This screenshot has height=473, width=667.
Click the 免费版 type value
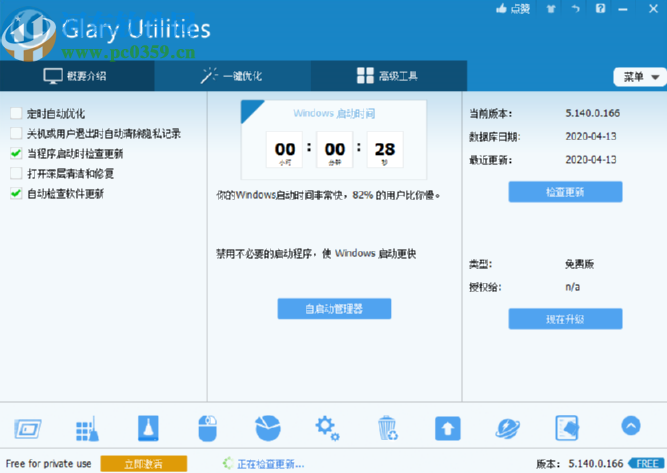point(579,264)
